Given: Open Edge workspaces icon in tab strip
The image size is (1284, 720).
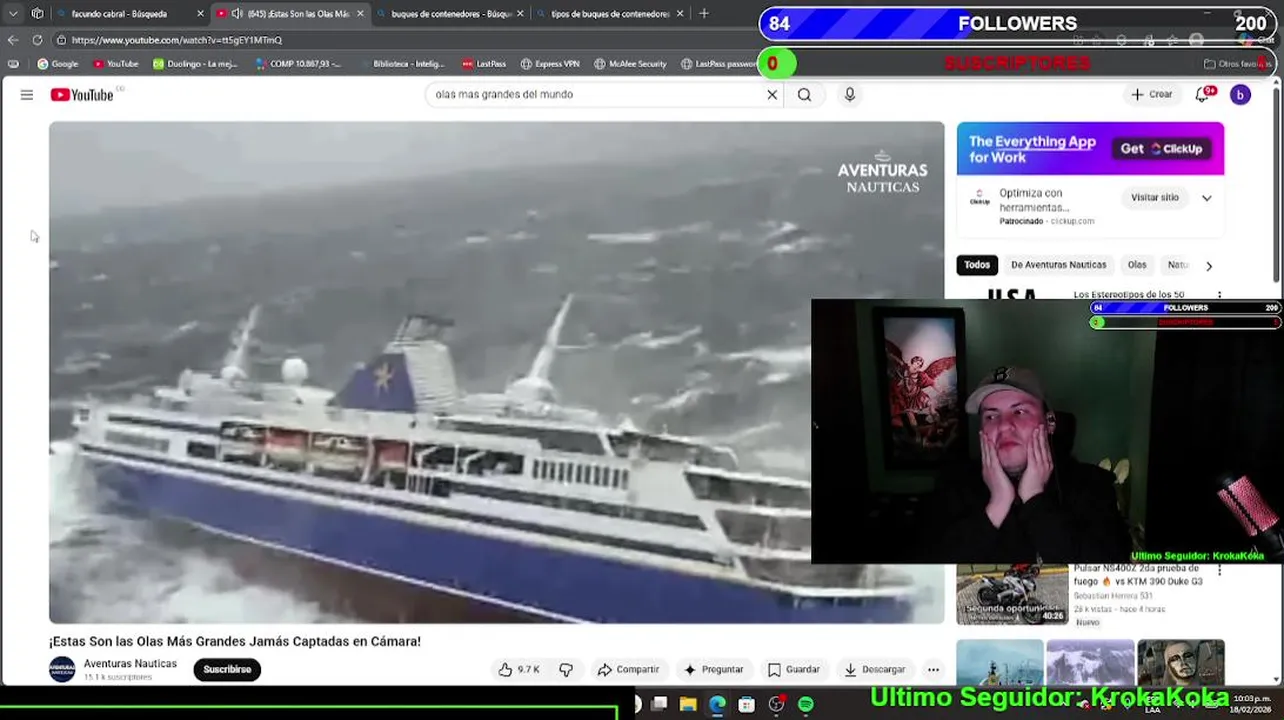Looking at the screenshot, I should [37, 13].
